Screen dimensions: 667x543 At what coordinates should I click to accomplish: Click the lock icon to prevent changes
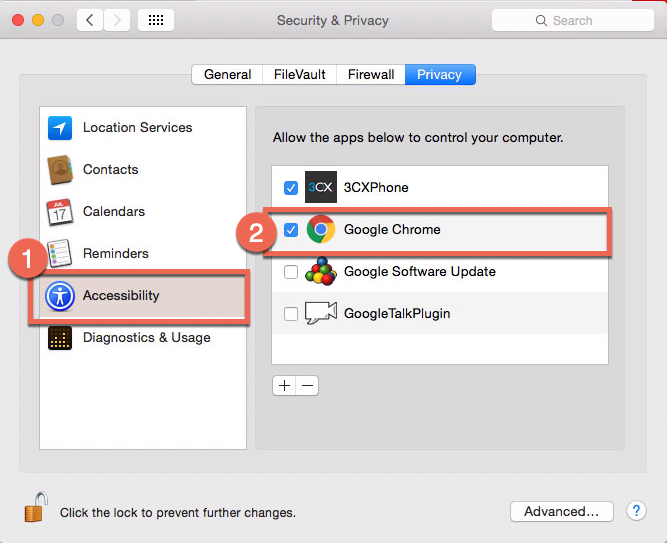coord(35,509)
